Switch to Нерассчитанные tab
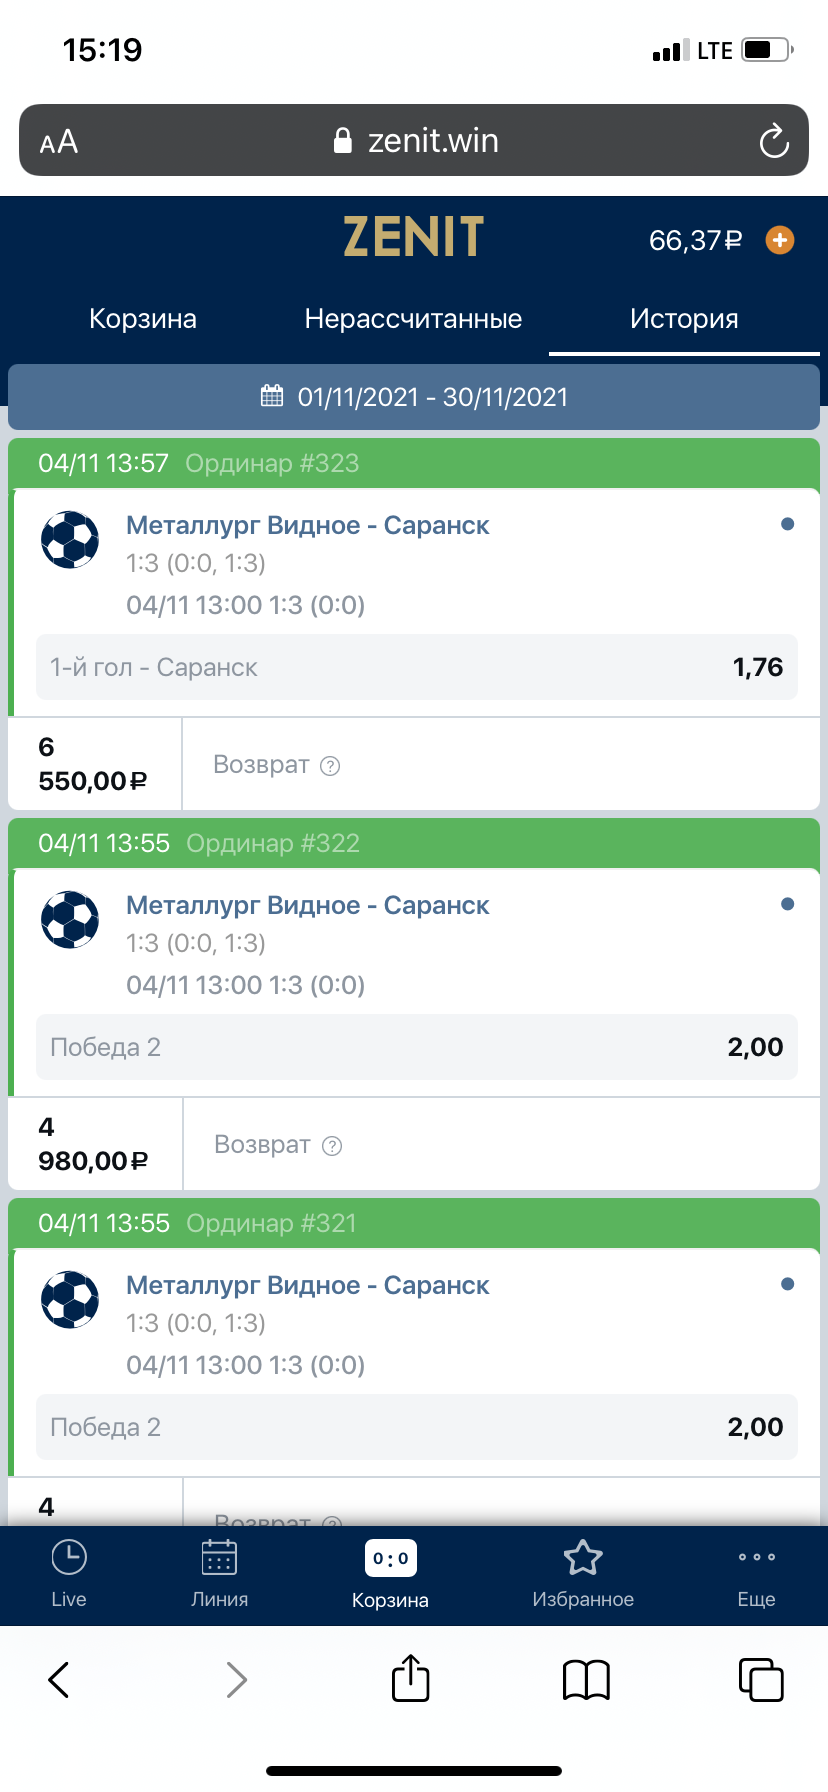Image resolution: width=828 pixels, height=1792 pixels. (x=413, y=319)
